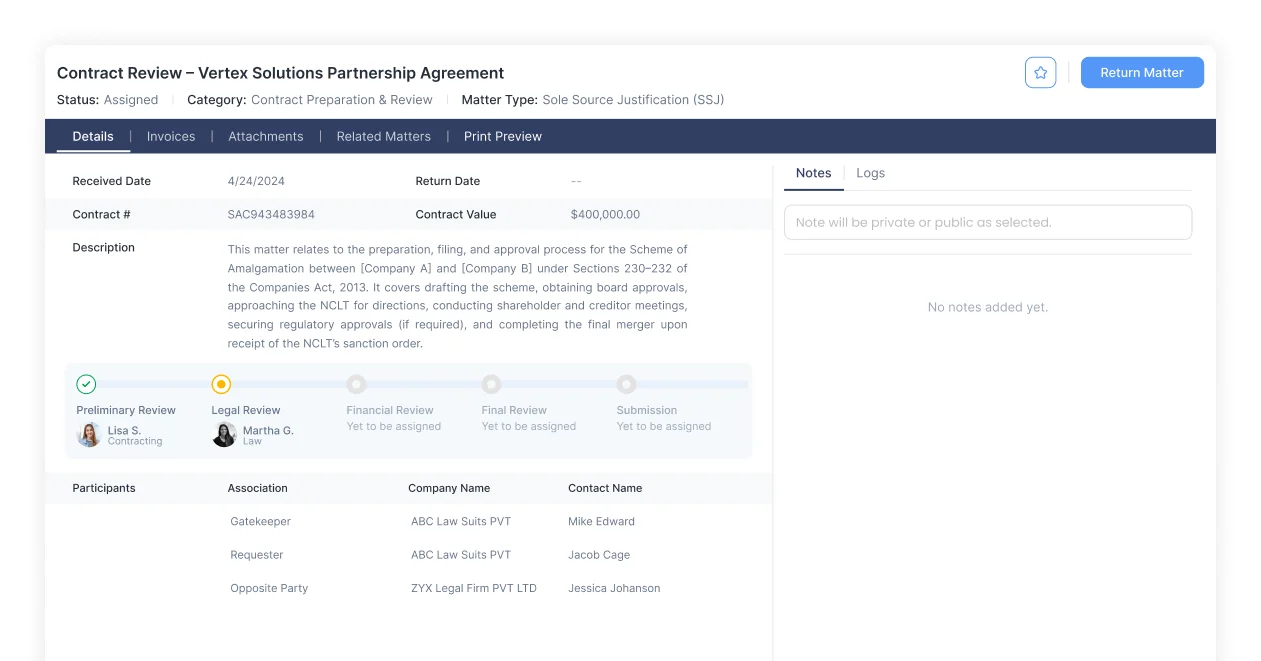Image resolution: width=1261 pixels, height=661 pixels.
Task: Select the yellow Legal Review step marker
Action: 222,384
